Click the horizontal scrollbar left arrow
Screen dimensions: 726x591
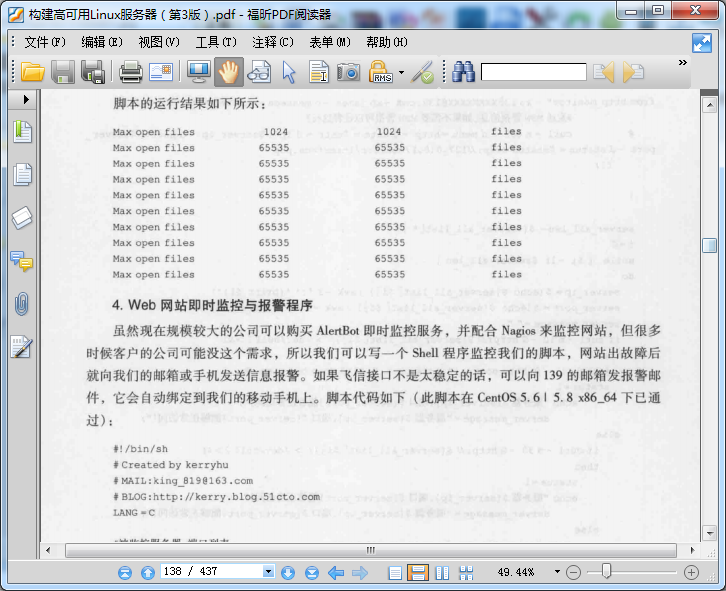pyautogui.click(x=48, y=550)
